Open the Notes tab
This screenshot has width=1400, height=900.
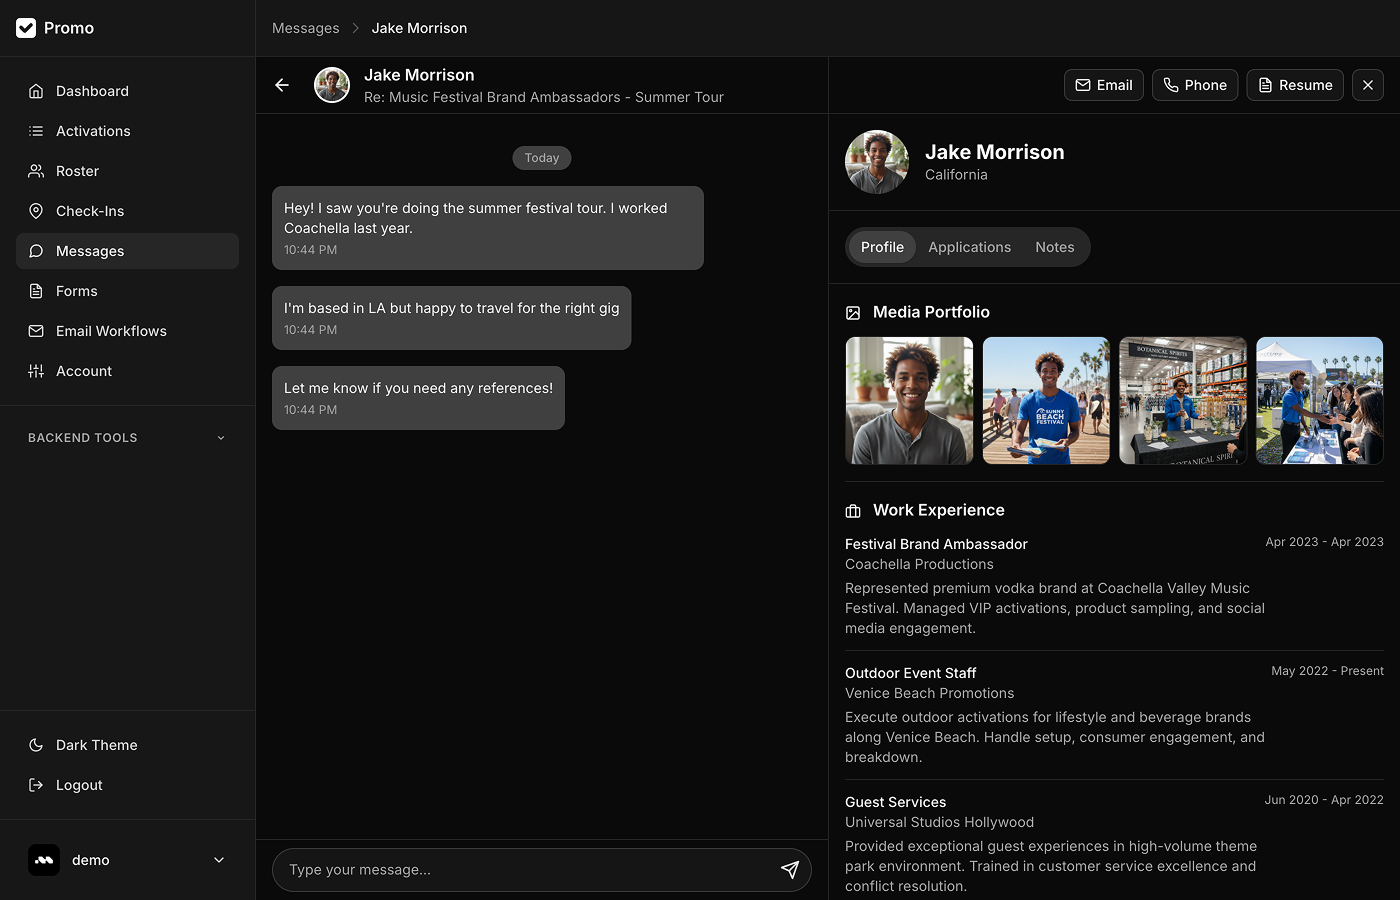(x=1055, y=247)
